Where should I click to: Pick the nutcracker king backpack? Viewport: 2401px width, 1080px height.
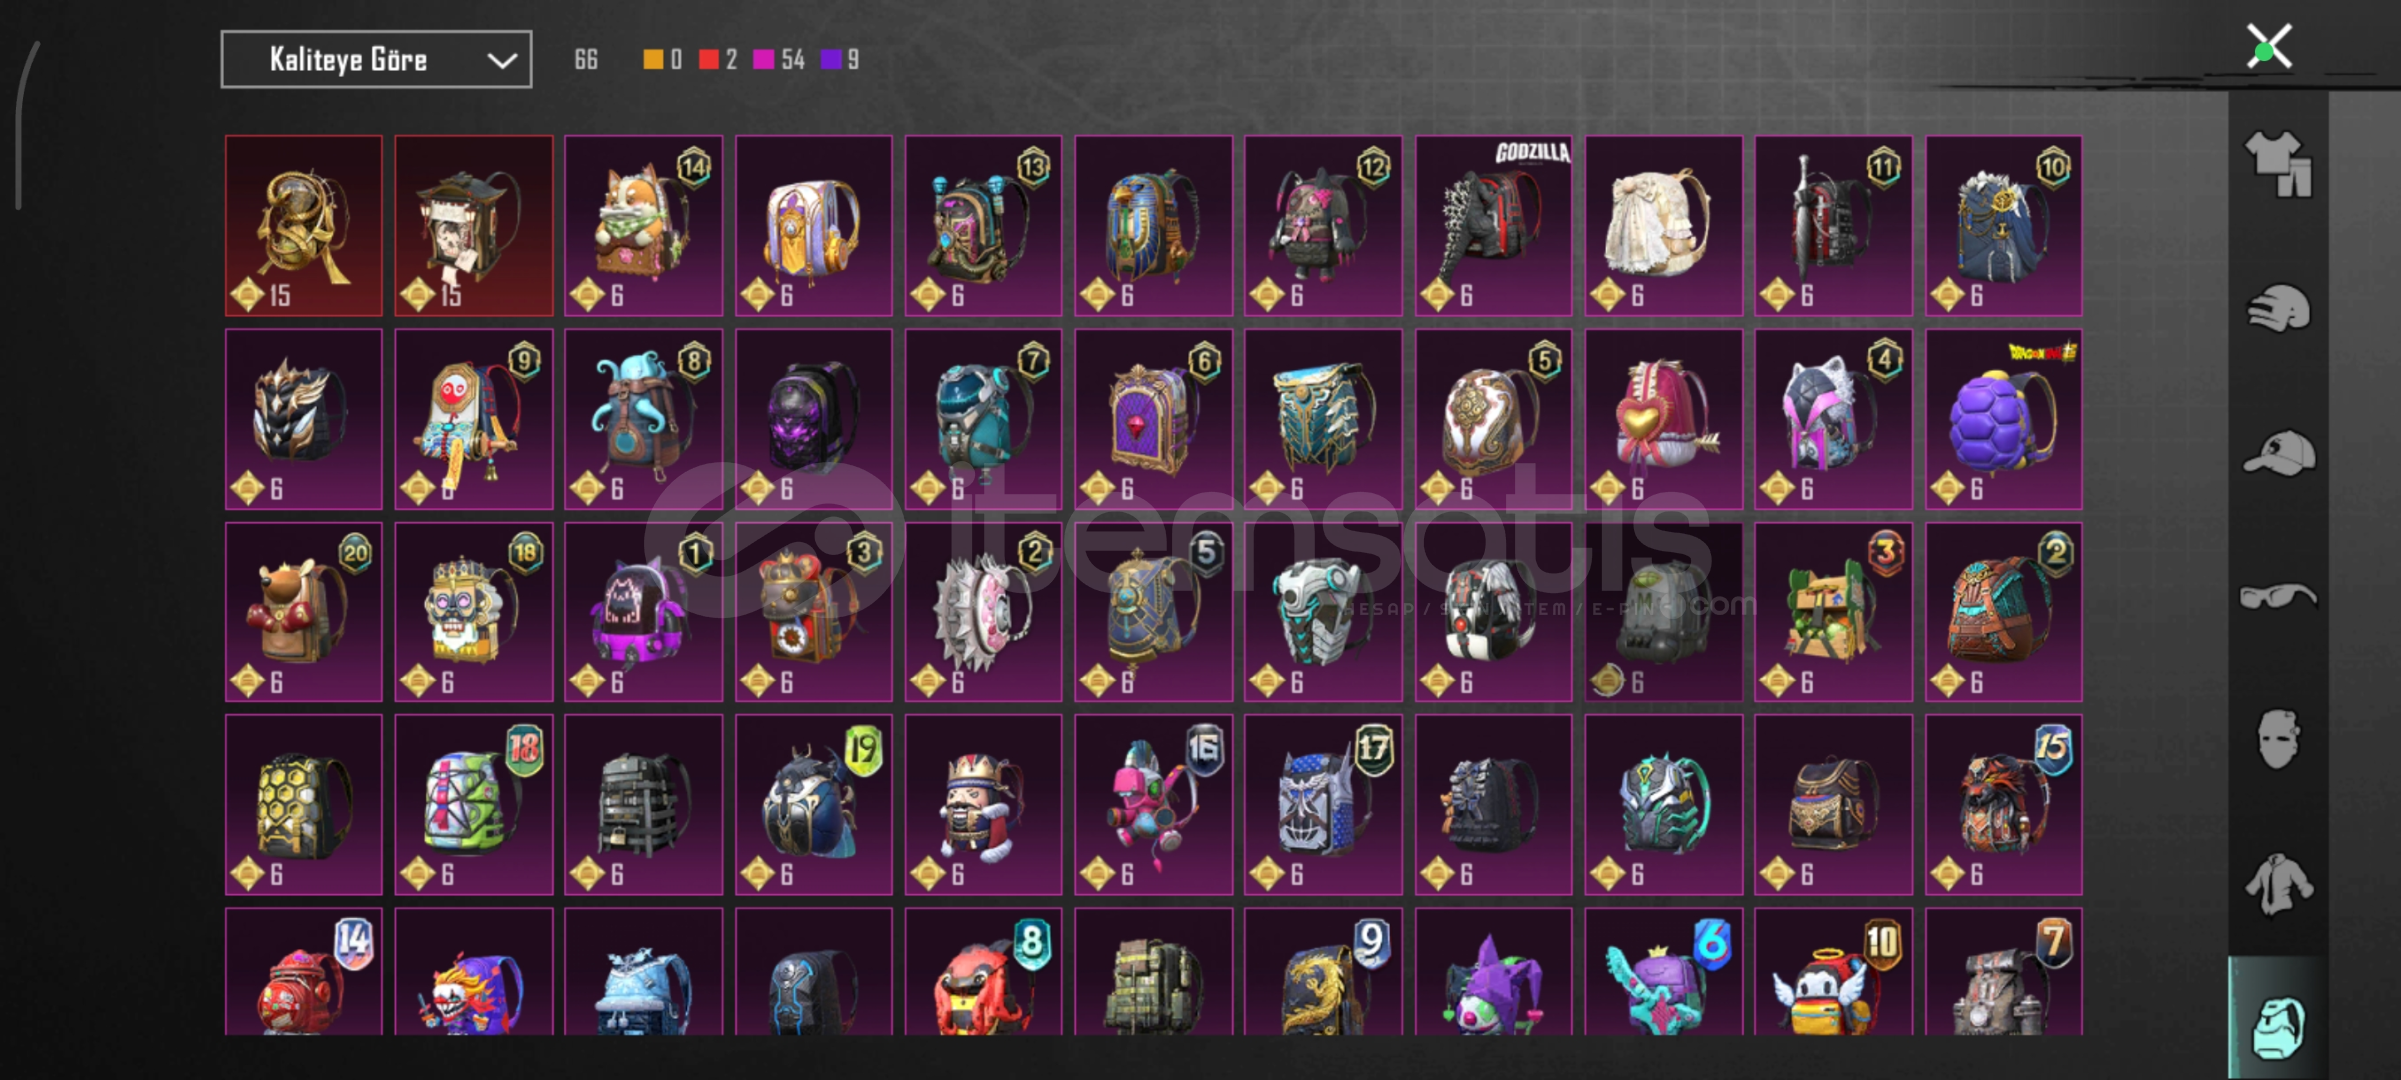(983, 804)
